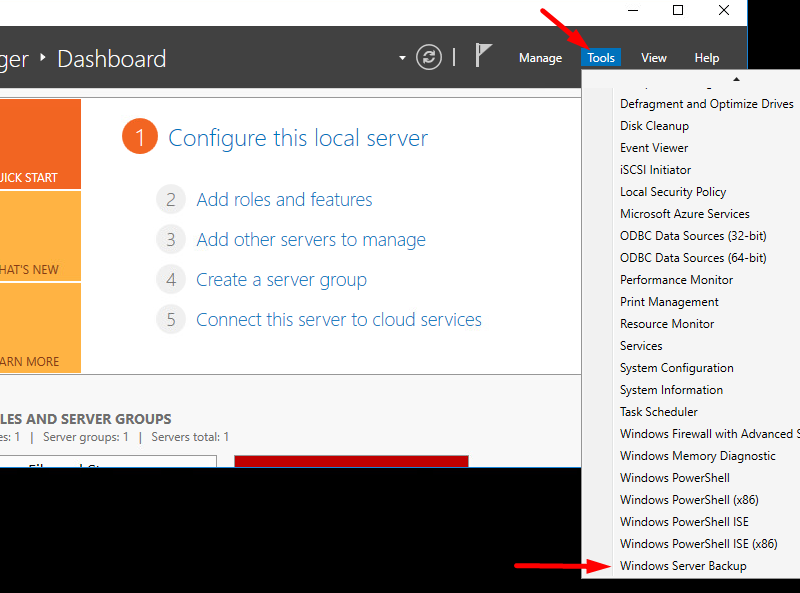
Task: Open the Manage menu
Action: (540, 58)
